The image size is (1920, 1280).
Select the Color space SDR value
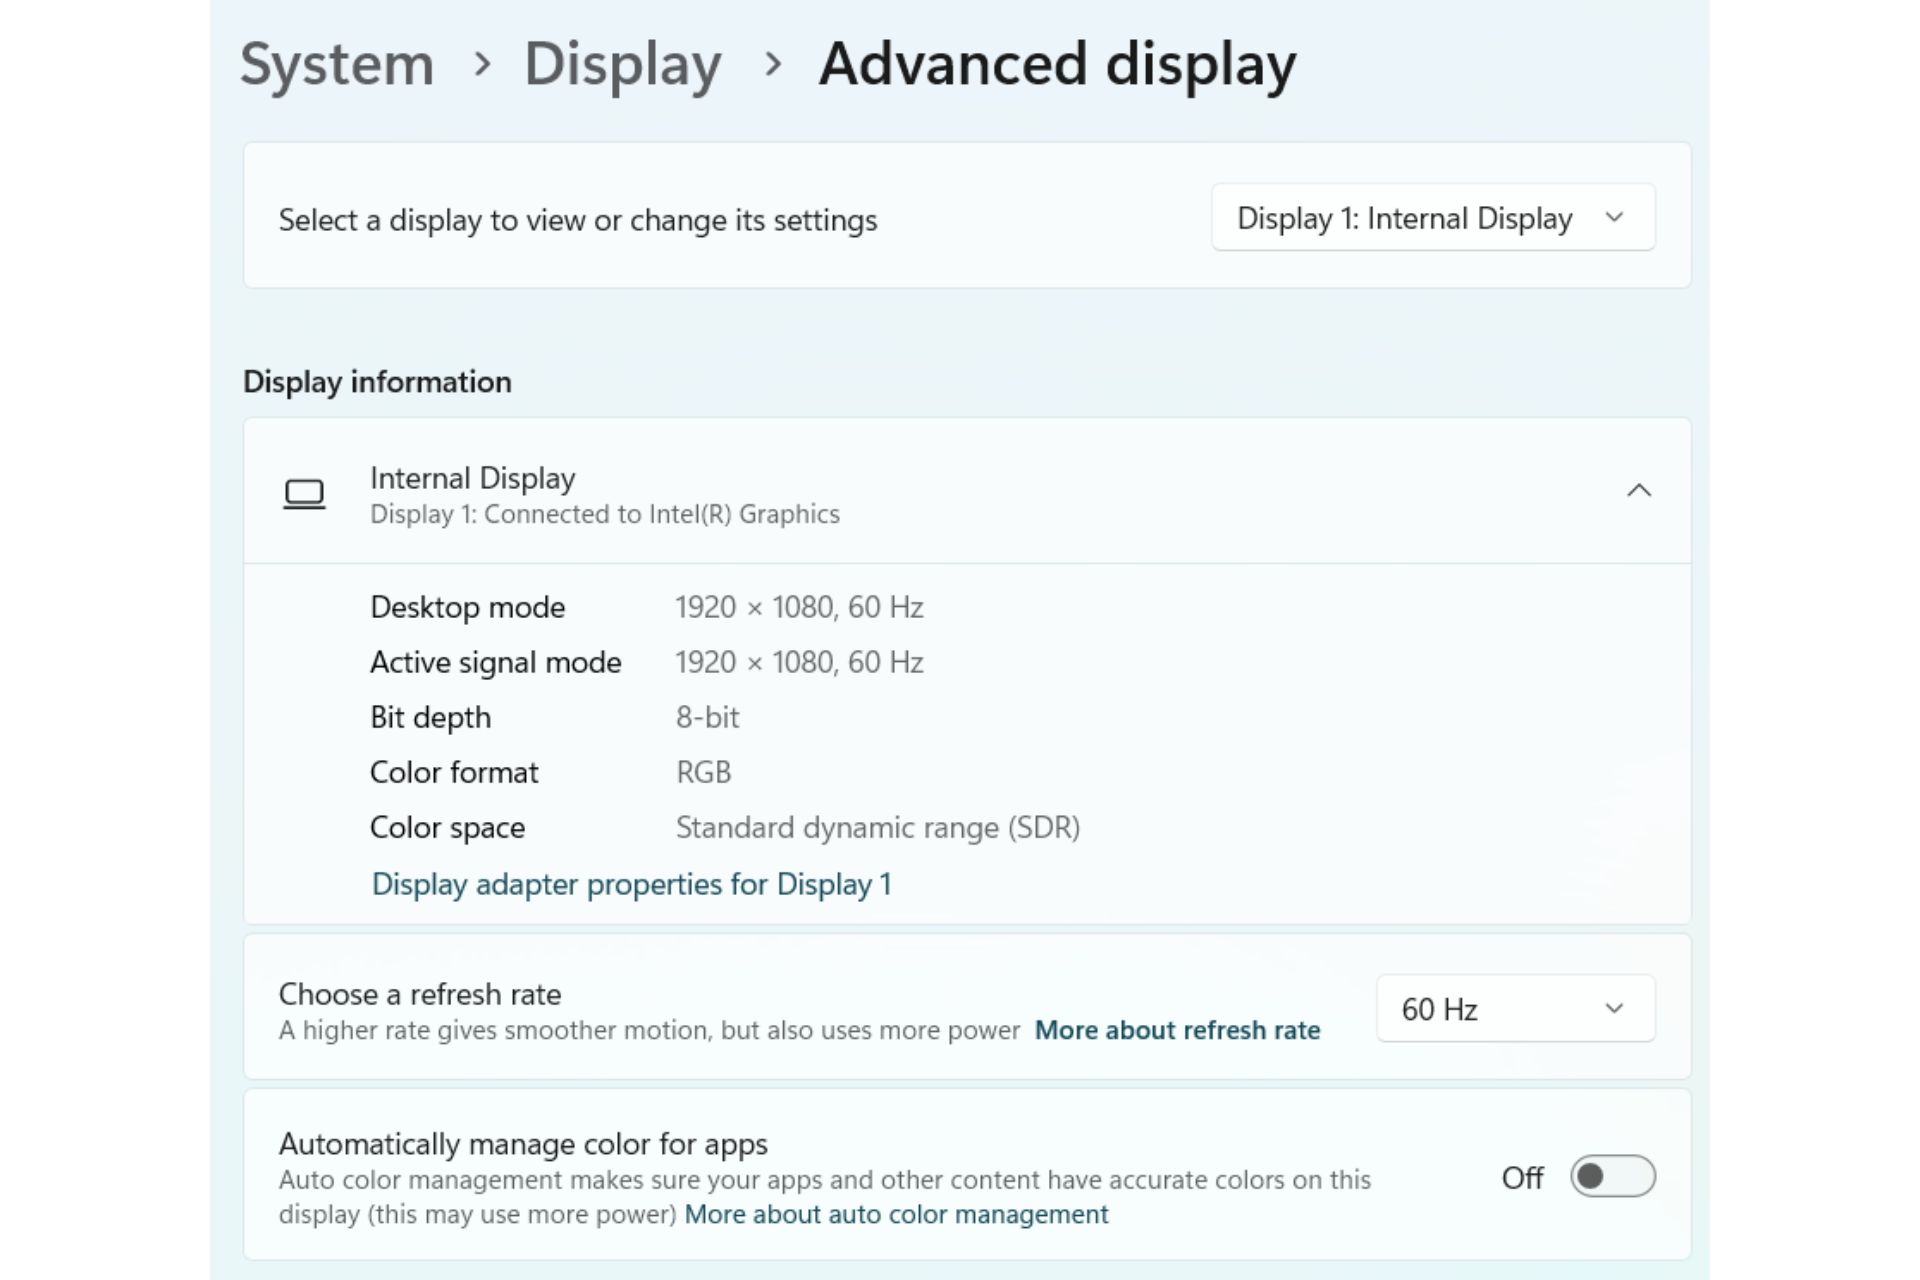(x=877, y=827)
